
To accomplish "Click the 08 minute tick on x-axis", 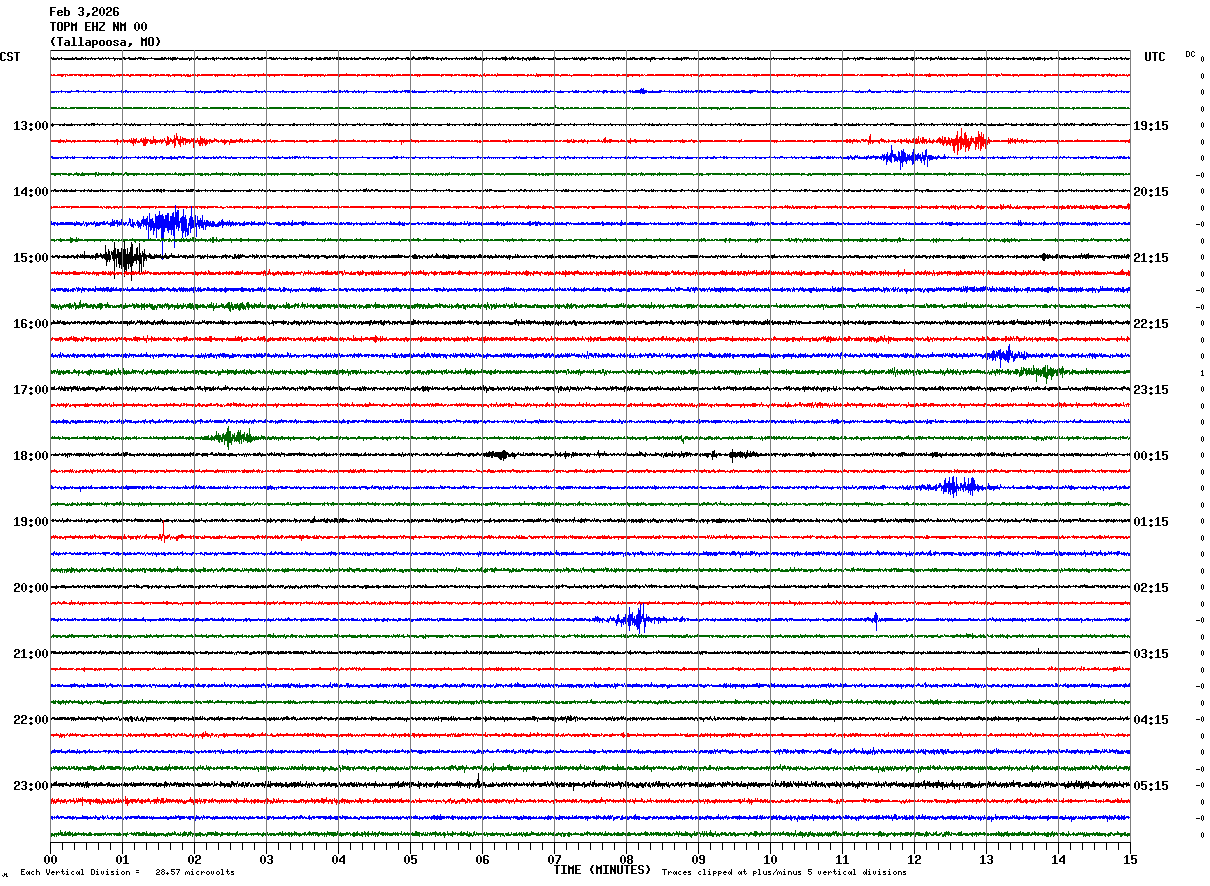I will (627, 859).
